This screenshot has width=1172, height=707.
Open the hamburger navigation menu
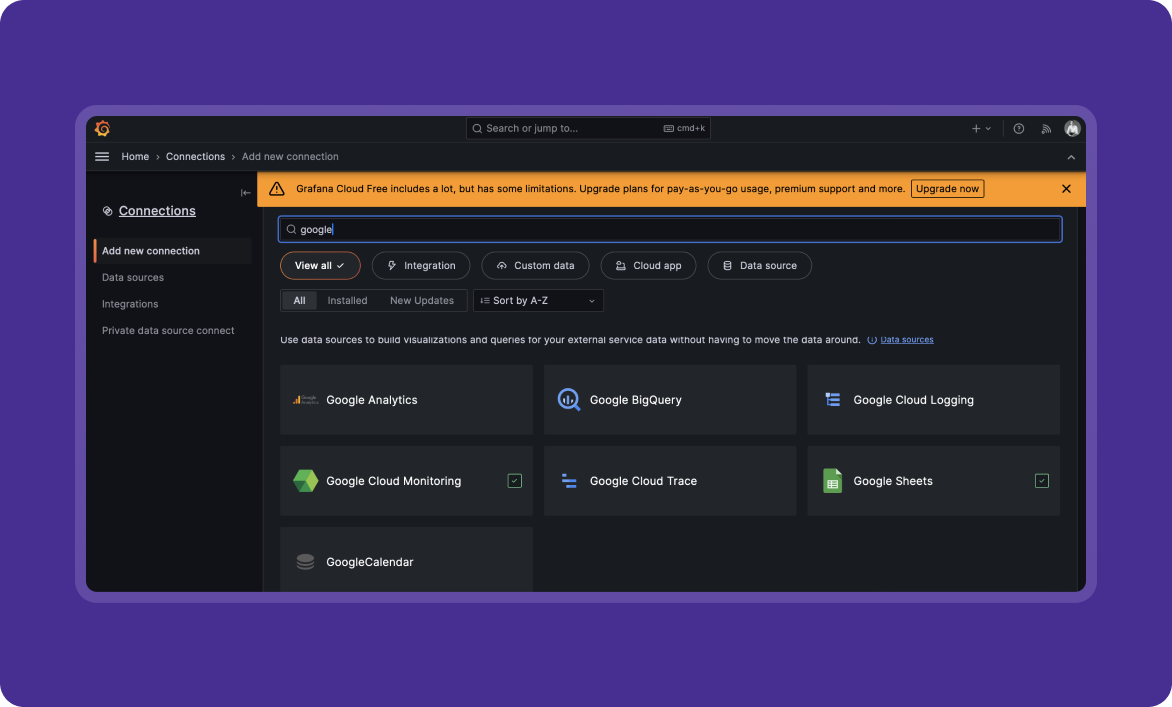[102, 157]
